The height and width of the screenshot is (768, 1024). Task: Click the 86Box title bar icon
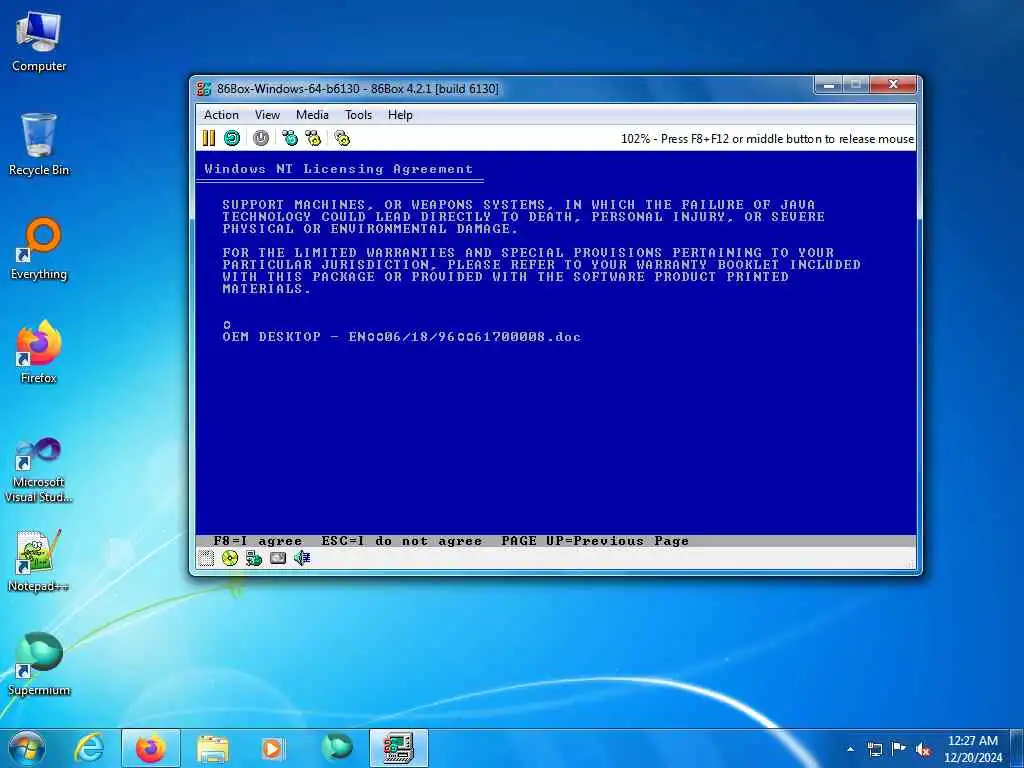(x=204, y=89)
